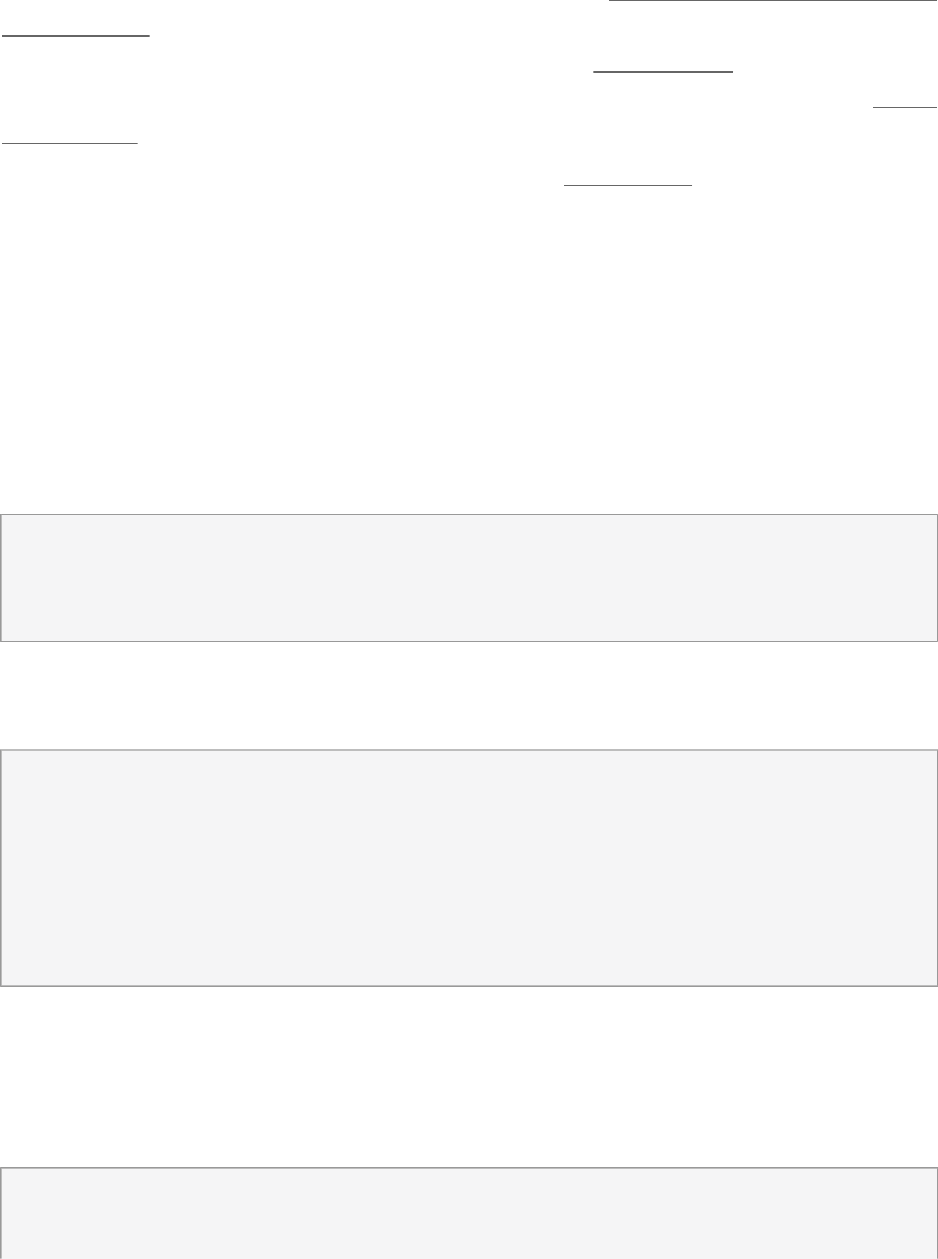Screen dimensions: 938x1259
Task: Click white space between middle and bottom code blocks
Action: (x=469, y=1077)
